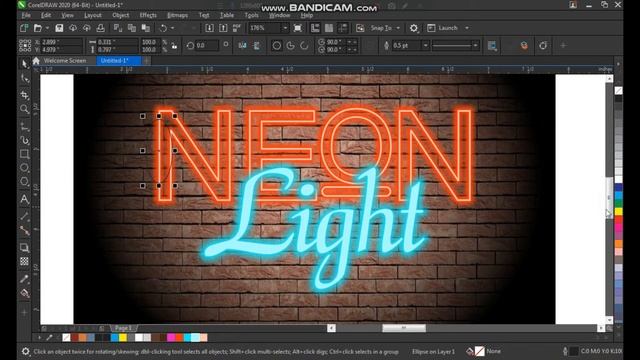640x360 pixels.
Task: Select the Drop Shadow tool
Action: point(24,247)
